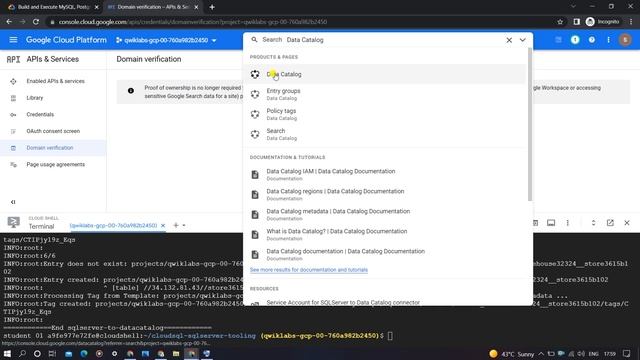Image resolution: width=640 pixels, height=360 pixels.
Task: Open Task View on taskbar
Action: pyautogui.click(x=52, y=353)
